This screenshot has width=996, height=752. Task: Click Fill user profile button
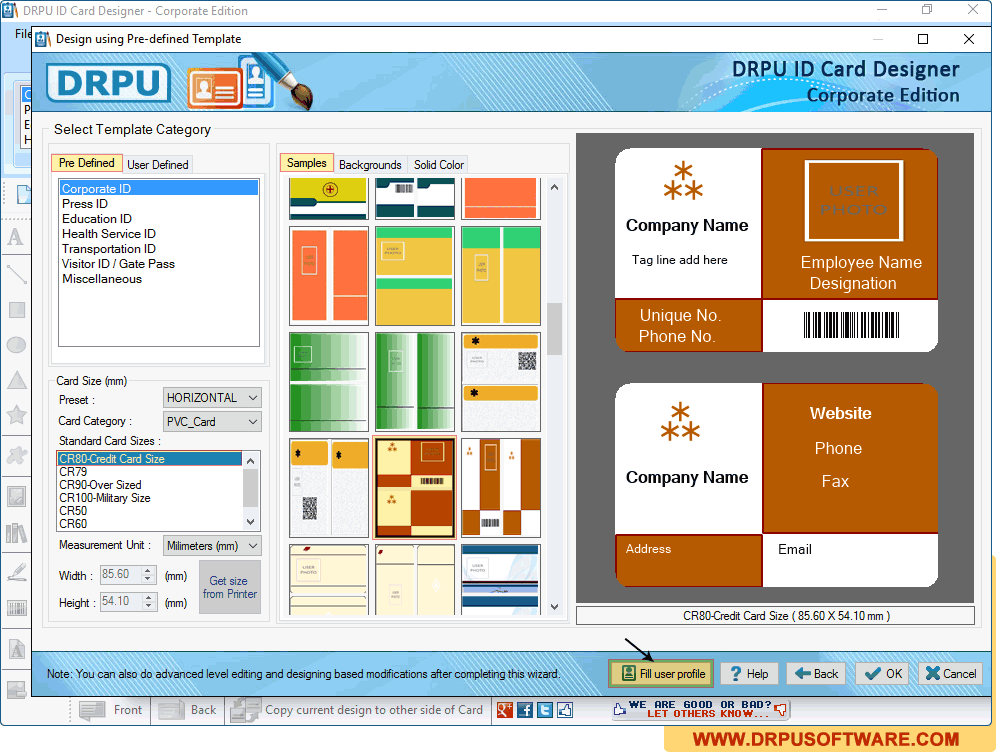coord(662,674)
